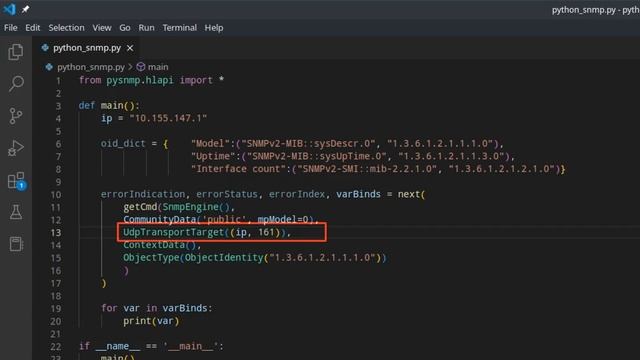Click the main symbol icon in breadcrumb
Screen dimensions: 640x360
point(141,67)
